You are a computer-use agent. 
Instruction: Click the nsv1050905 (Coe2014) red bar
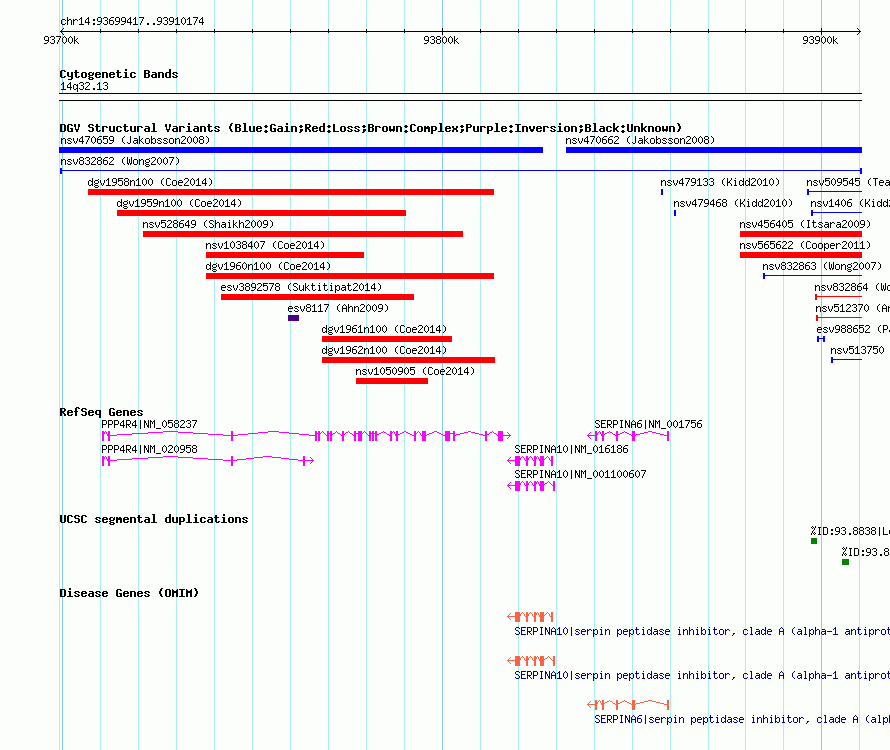(x=392, y=381)
